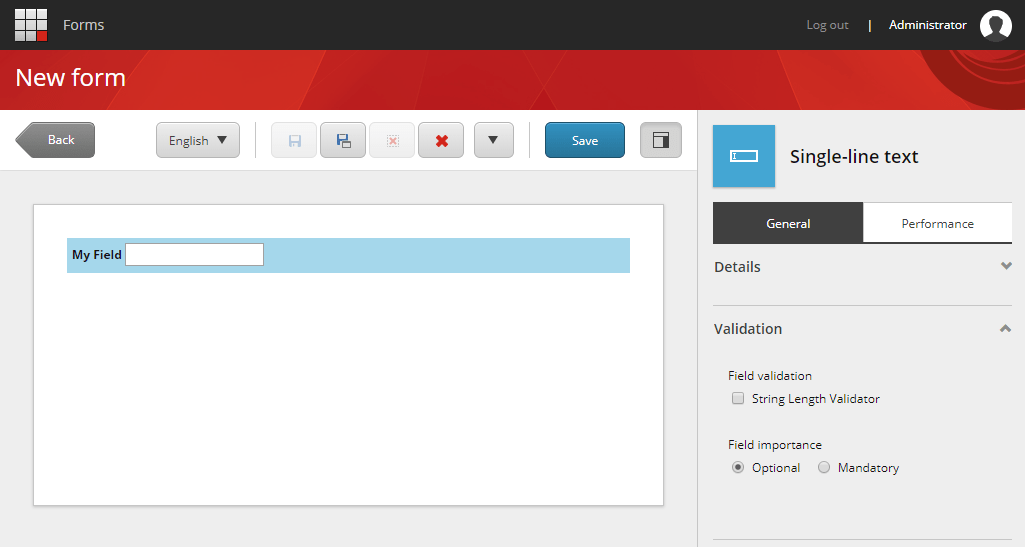Click the red X delete icon
1025x547 pixels.
coord(441,140)
